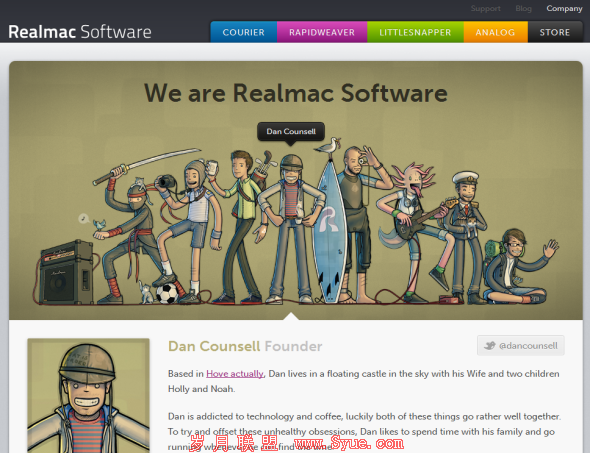Click the Realmac Software logo
The height and width of the screenshot is (453, 590).
tap(80, 32)
